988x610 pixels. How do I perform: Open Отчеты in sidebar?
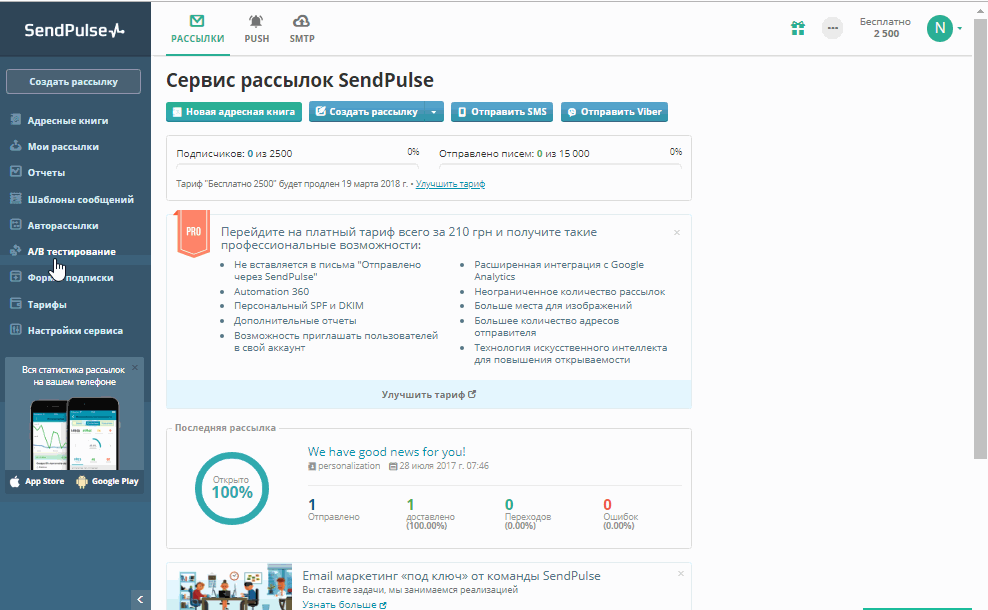[46, 172]
